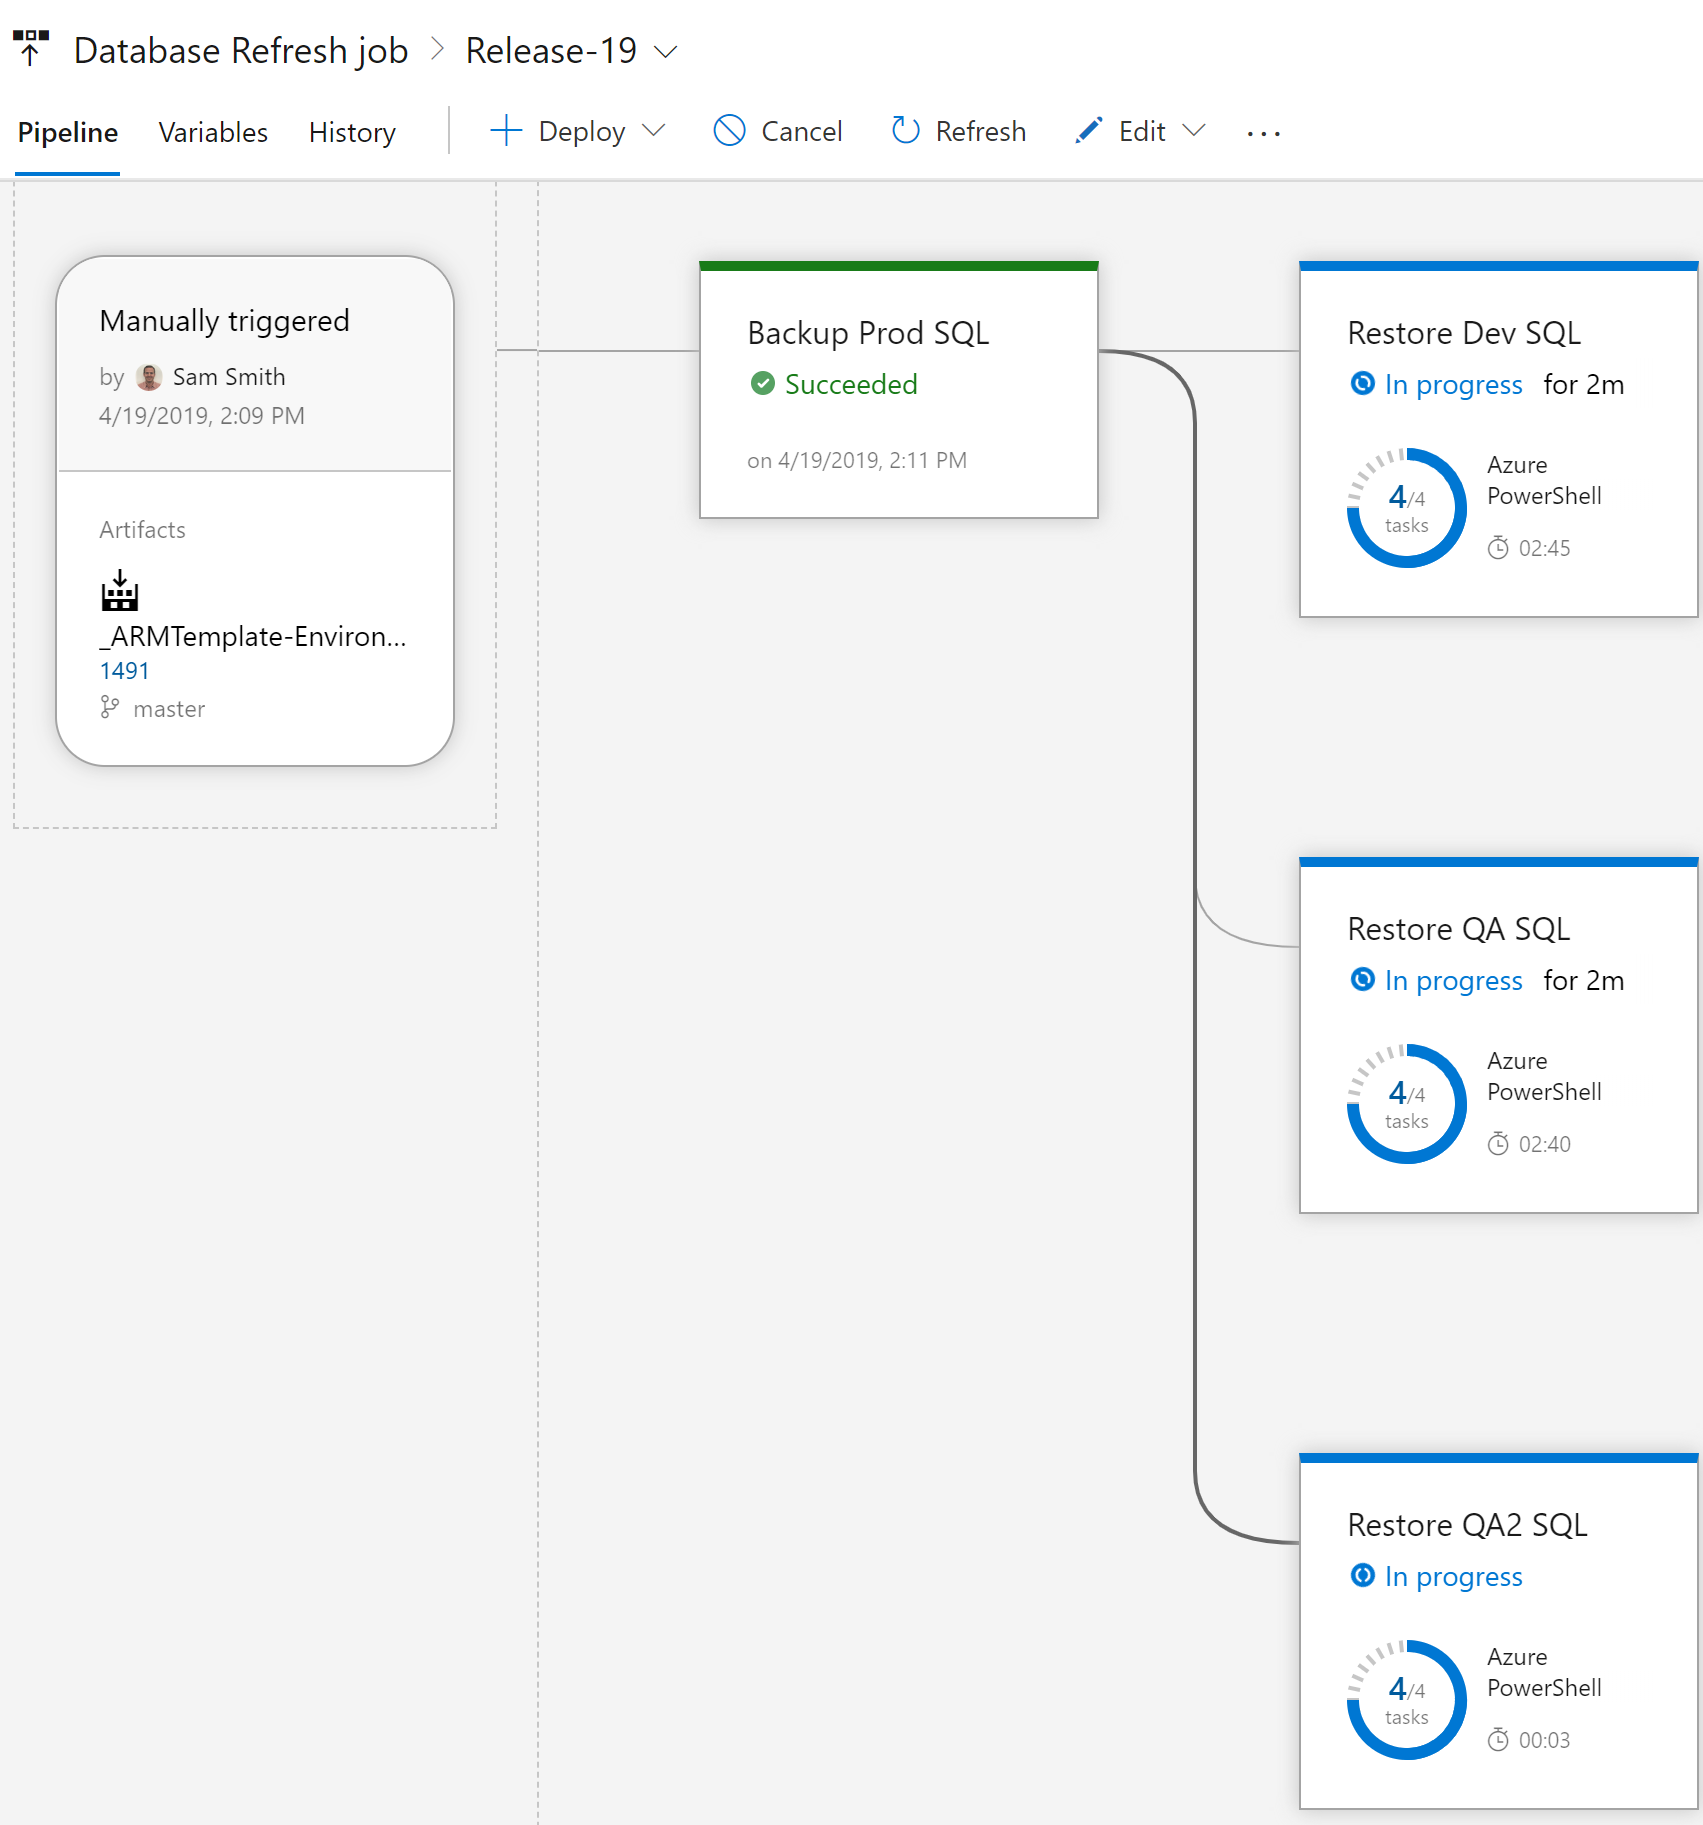Cancel the running release
The width and height of the screenshot is (1703, 1825).
coord(778,131)
